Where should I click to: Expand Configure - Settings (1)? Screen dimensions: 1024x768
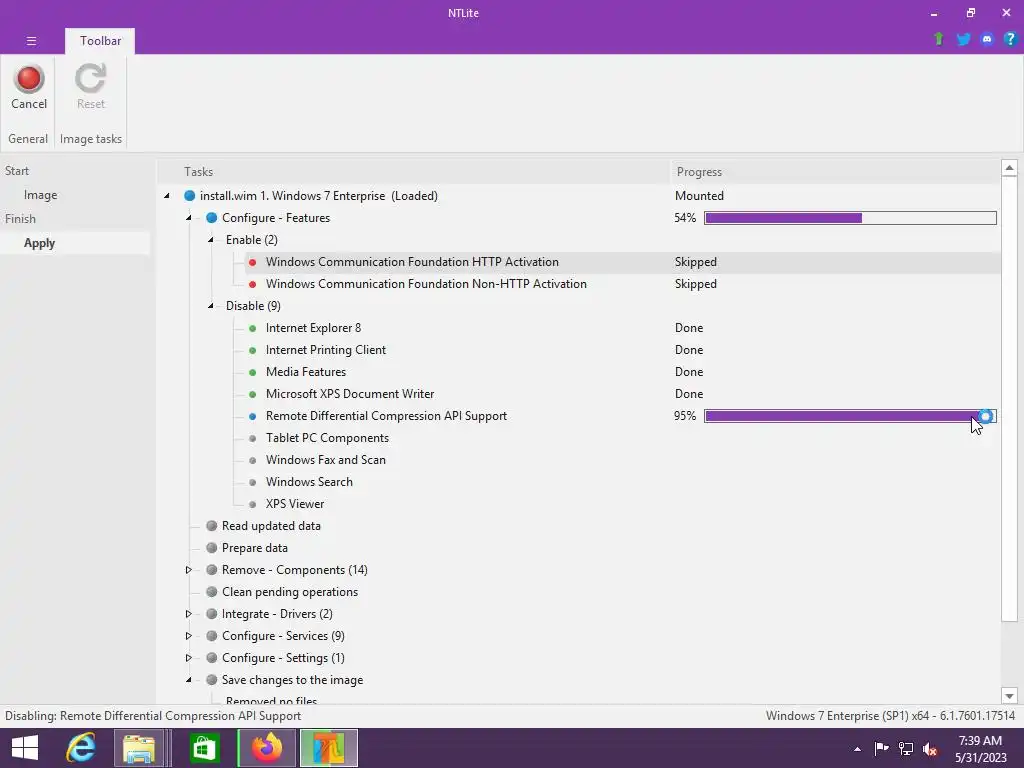pyautogui.click(x=189, y=658)
